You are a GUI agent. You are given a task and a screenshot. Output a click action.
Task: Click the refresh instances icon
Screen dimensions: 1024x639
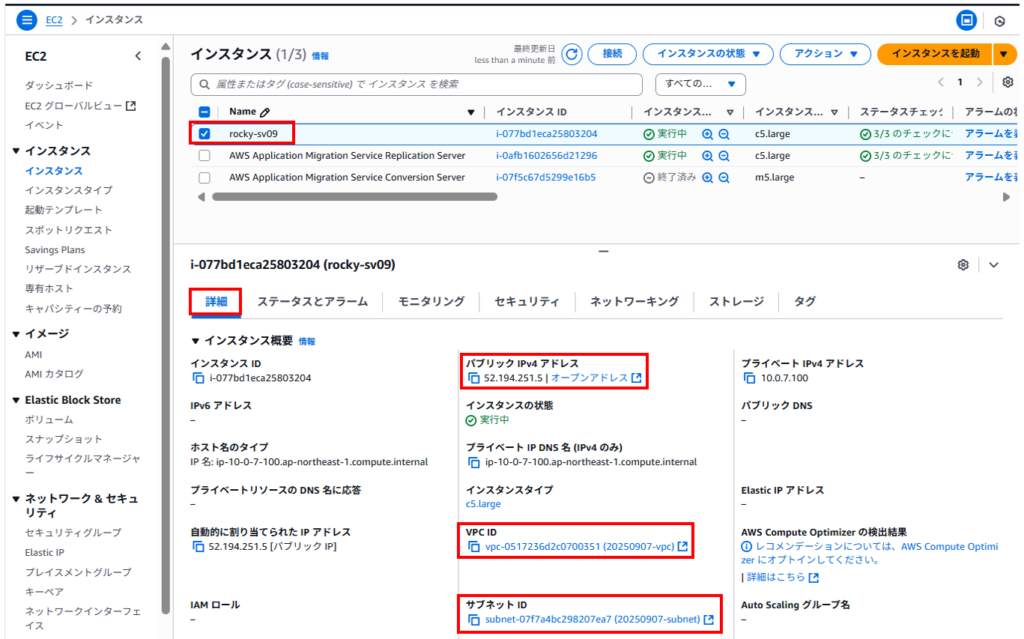tap(572, 54)
